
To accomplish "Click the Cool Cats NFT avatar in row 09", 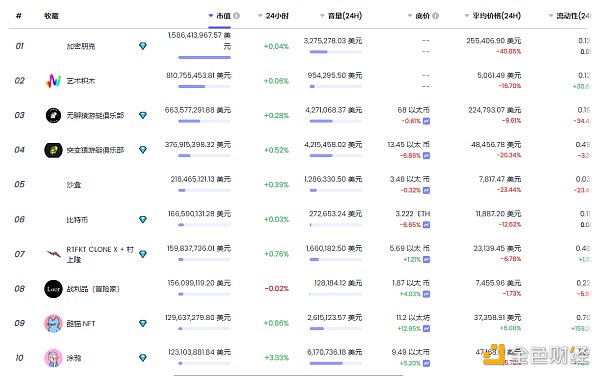I will click(x=53, y=324).
